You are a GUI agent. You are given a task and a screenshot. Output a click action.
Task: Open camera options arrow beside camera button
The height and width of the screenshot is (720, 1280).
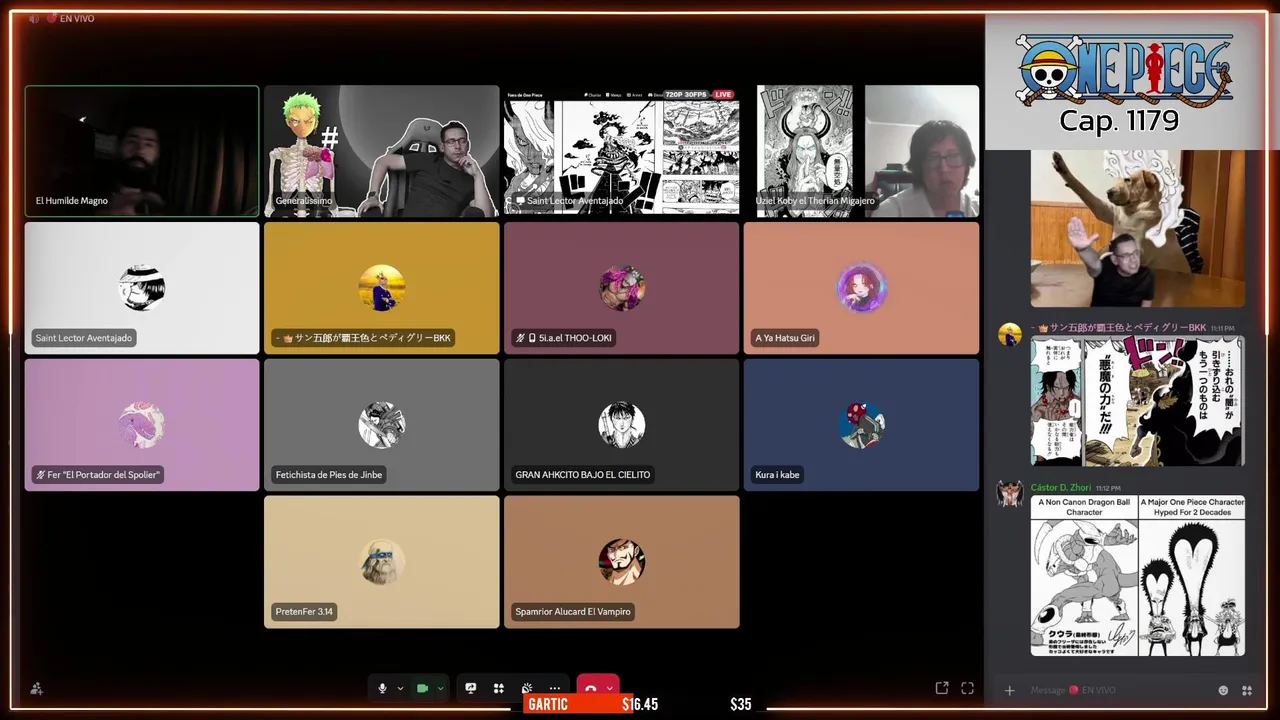coord(440,688)
